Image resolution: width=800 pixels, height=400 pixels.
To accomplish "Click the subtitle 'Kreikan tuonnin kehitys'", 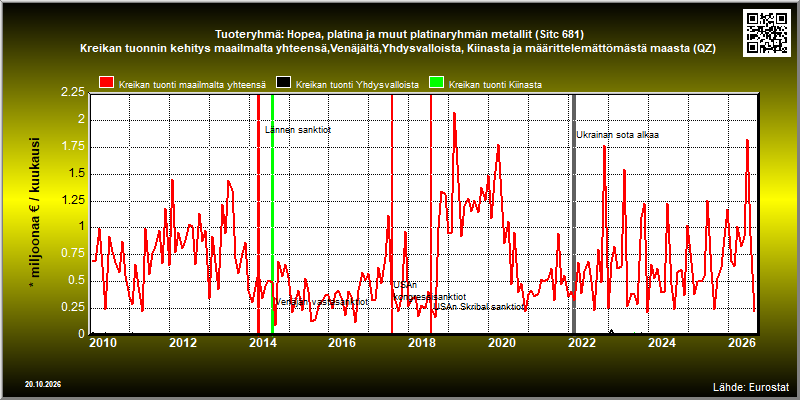I will click(x=399, y=49).
